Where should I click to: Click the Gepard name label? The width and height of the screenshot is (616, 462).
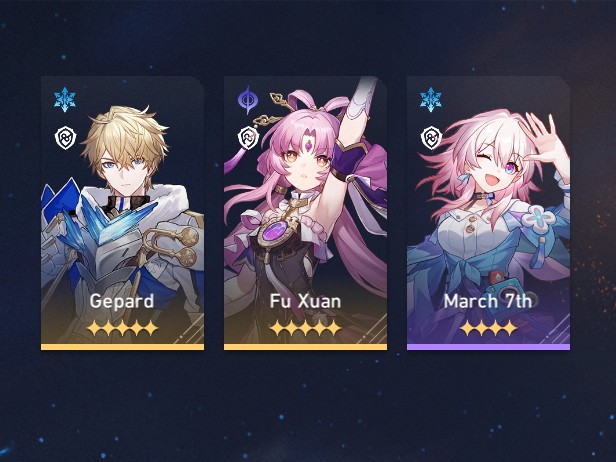pyautogui.click(x=122, y=302)
